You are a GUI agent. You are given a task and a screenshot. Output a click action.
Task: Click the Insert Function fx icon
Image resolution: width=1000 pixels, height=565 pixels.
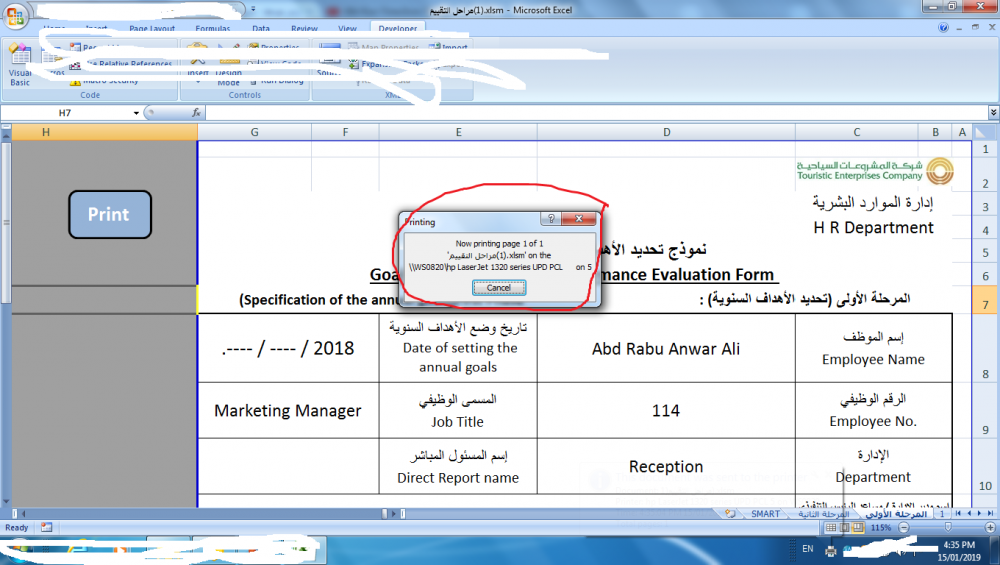point(196,113)
